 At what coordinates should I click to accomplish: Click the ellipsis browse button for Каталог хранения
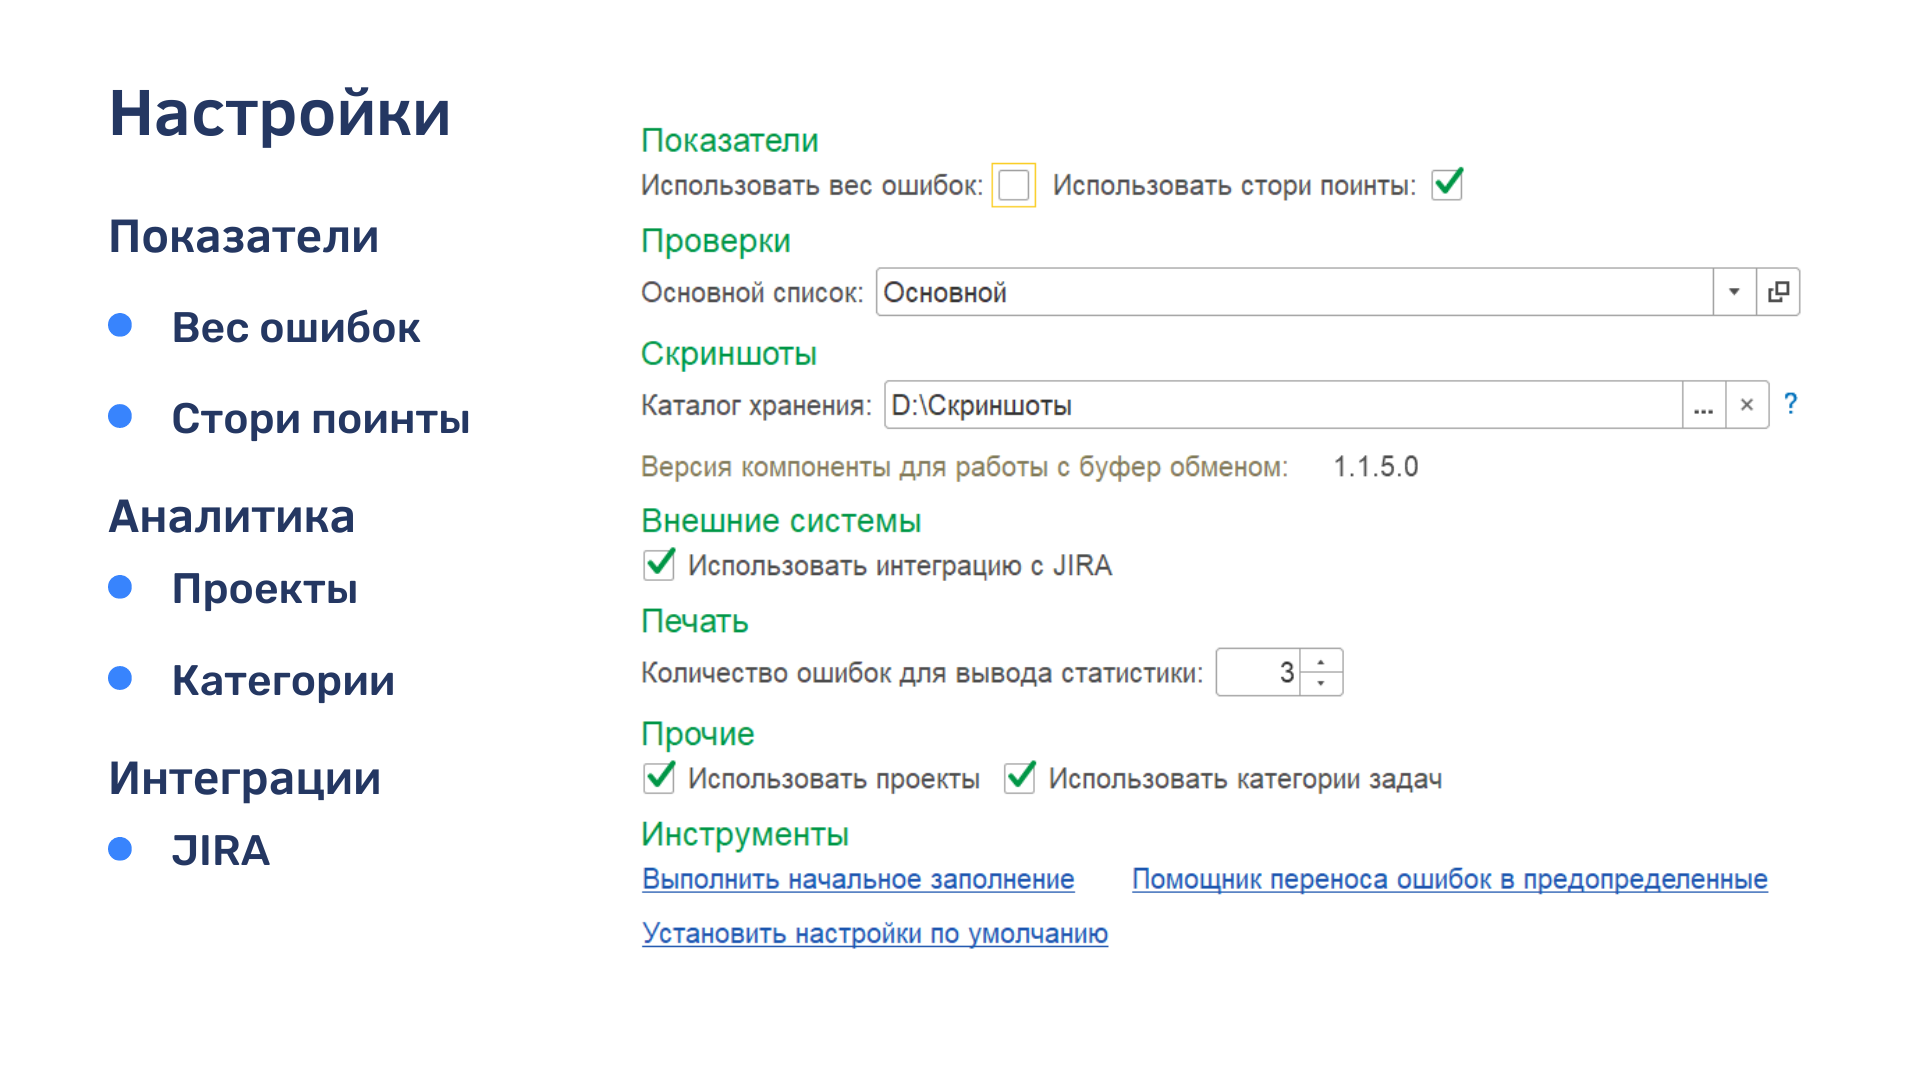[1703, 405]
